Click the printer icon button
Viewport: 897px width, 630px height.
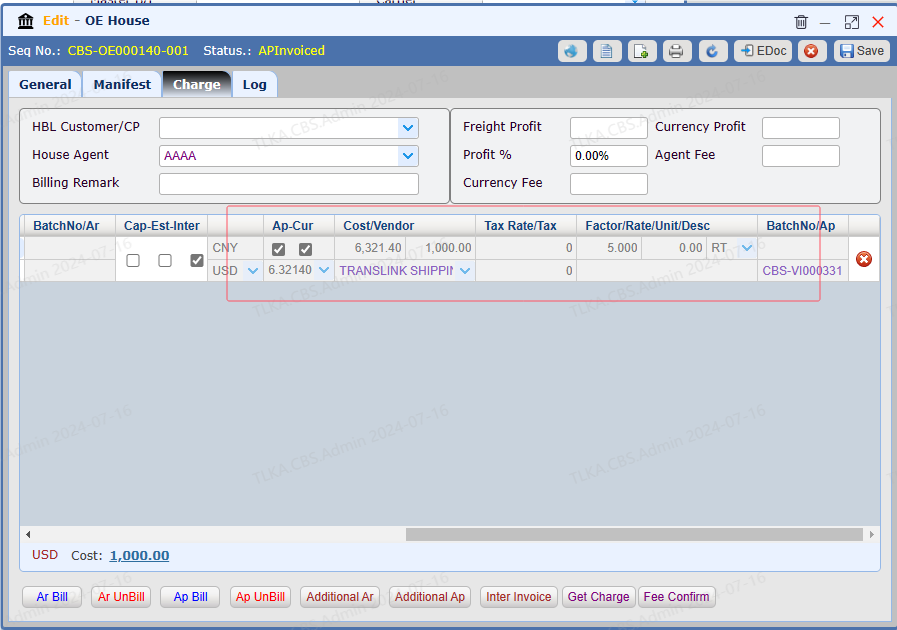pyautogui.click(x=677, y=51)
